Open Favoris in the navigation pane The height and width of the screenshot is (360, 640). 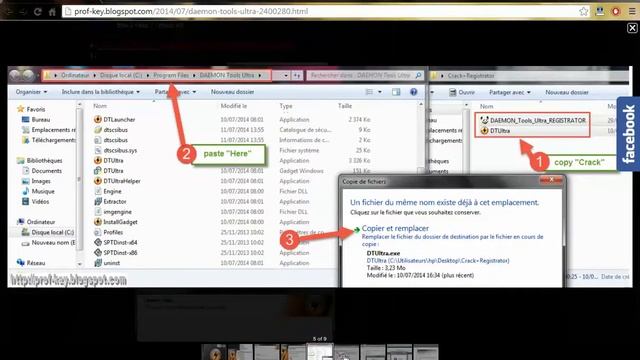coord(31,109)
